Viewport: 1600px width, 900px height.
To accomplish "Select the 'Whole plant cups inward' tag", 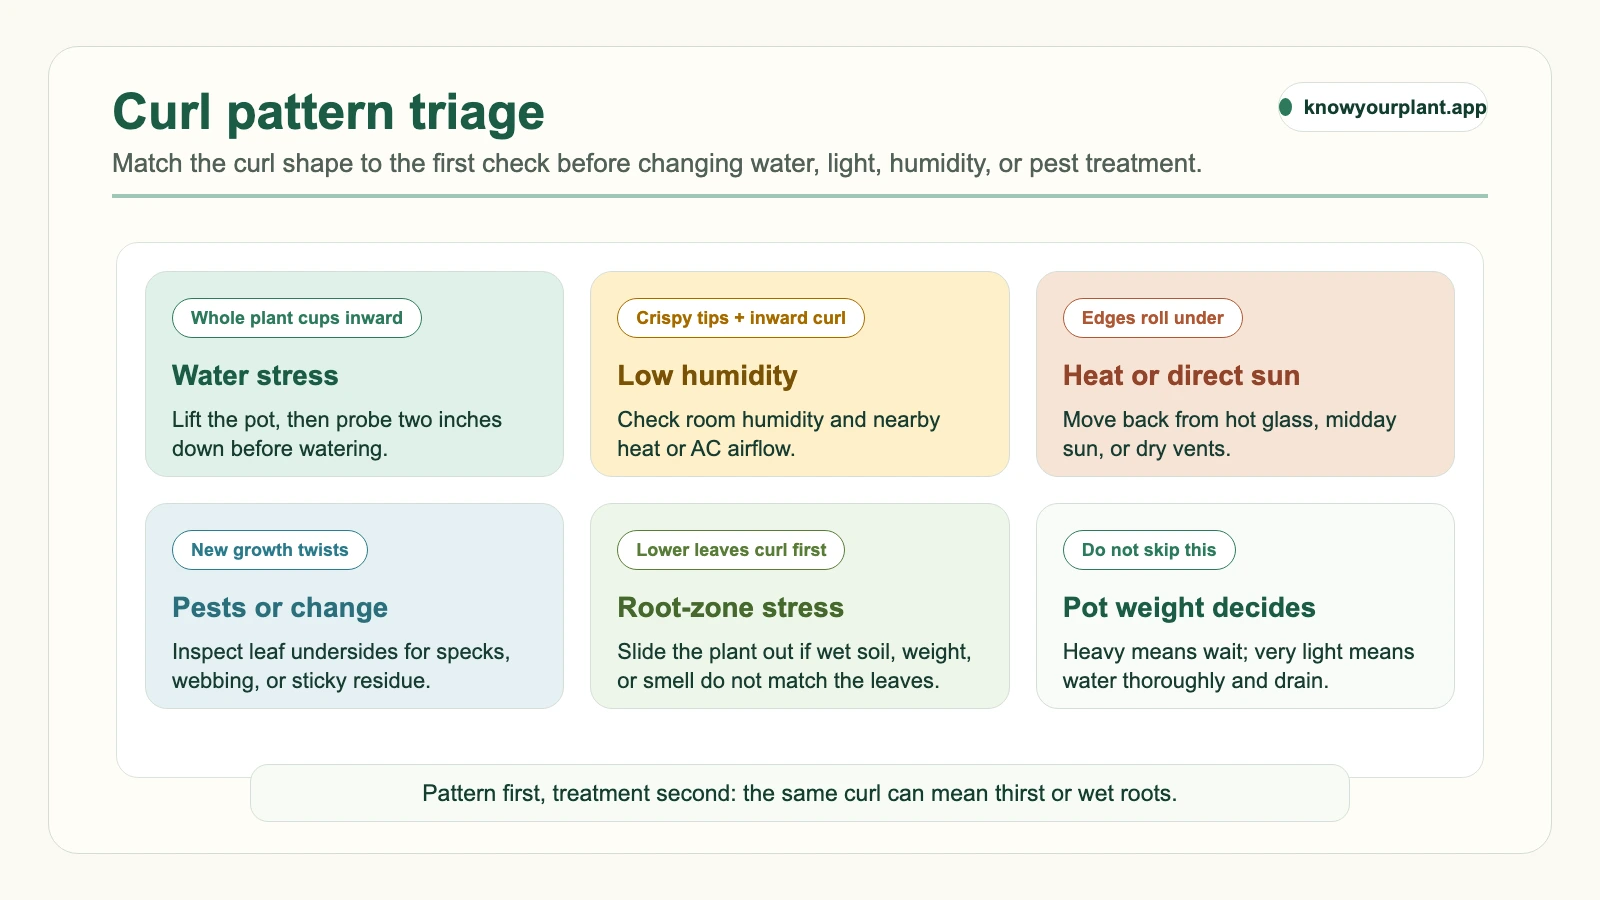I will (297, 318).
